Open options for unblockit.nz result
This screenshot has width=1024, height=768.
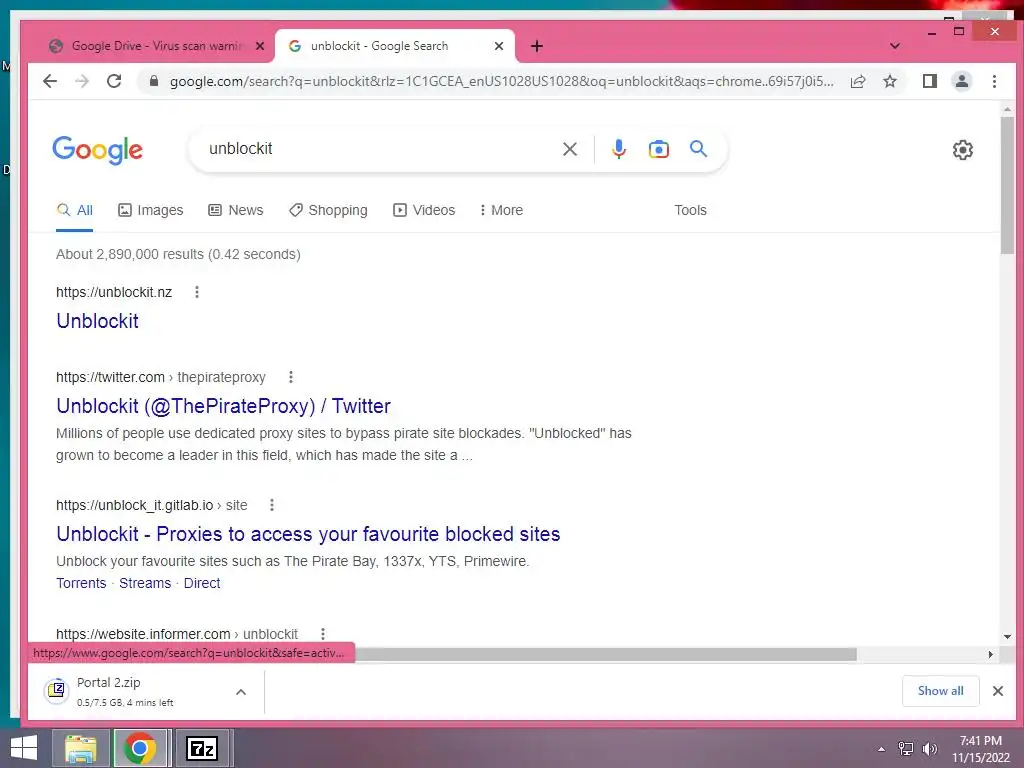click(x=197, y=292)
